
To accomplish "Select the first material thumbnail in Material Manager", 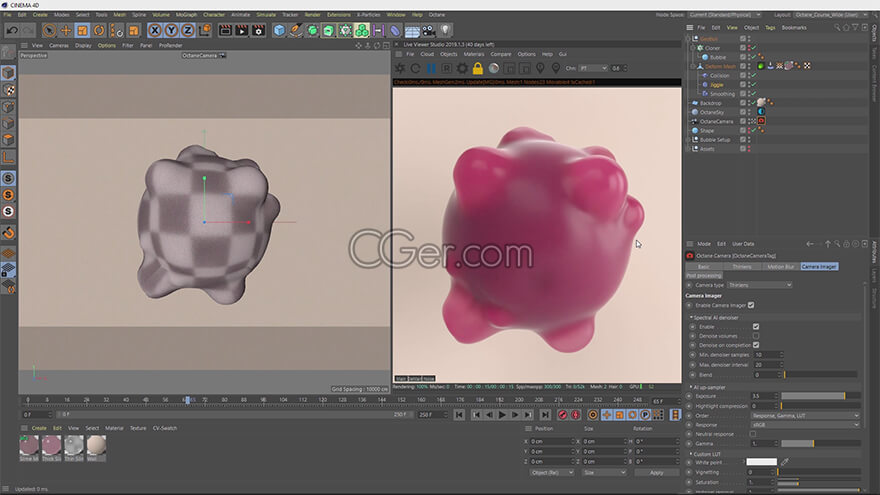I will tap(29, 446).
